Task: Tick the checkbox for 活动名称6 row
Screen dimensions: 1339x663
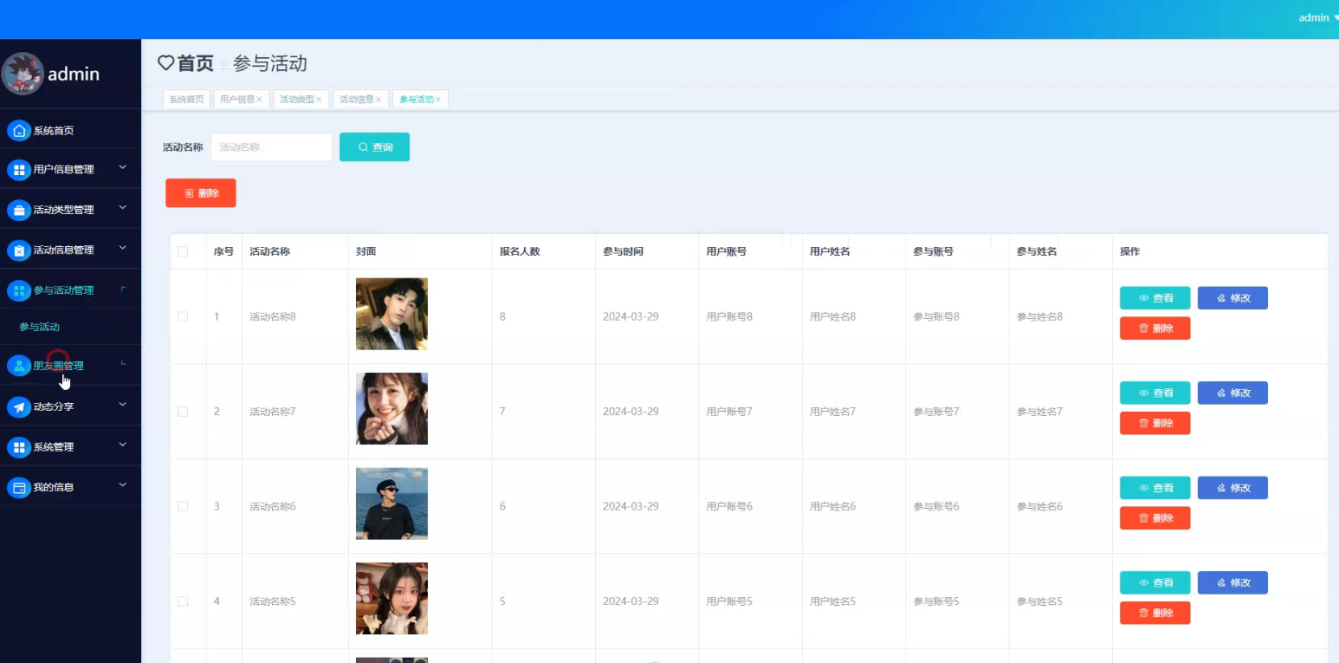Action: (183, 506)
